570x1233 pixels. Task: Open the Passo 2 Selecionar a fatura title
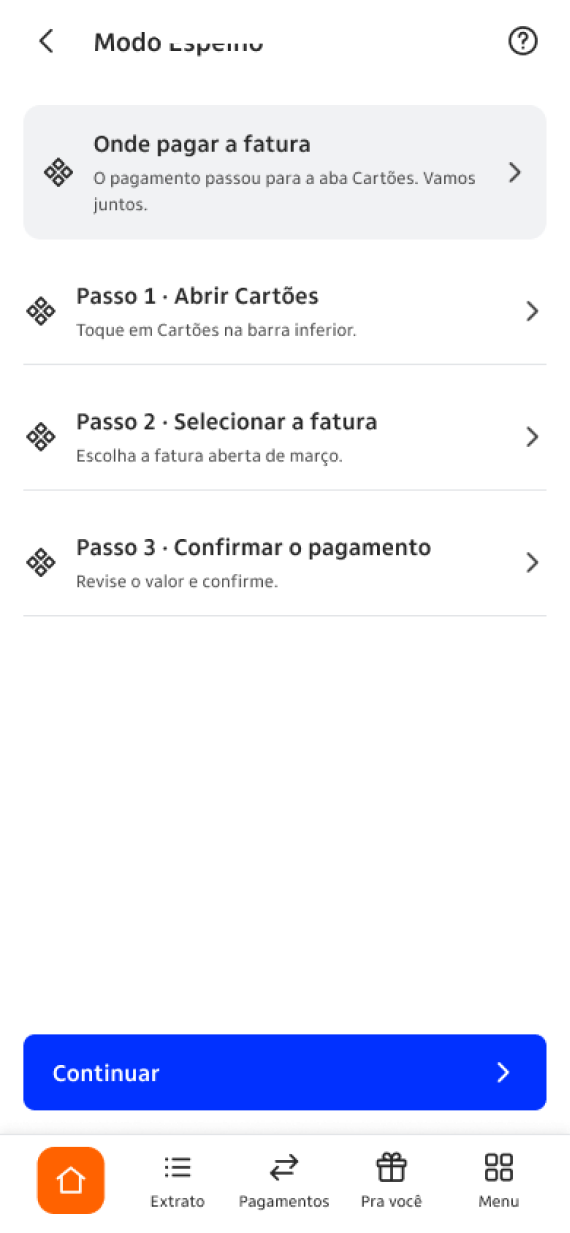tap(227, 422)
